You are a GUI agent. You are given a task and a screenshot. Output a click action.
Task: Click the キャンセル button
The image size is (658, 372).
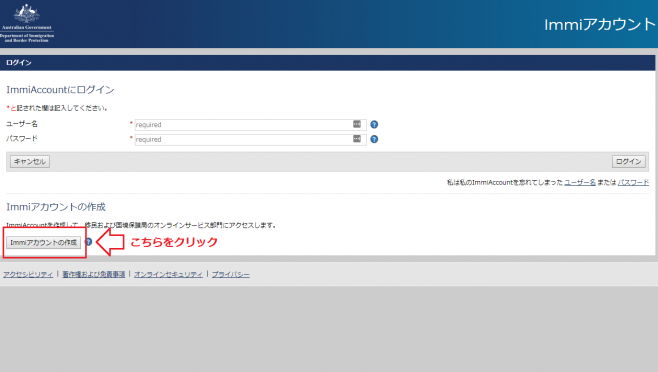point(30,162)
